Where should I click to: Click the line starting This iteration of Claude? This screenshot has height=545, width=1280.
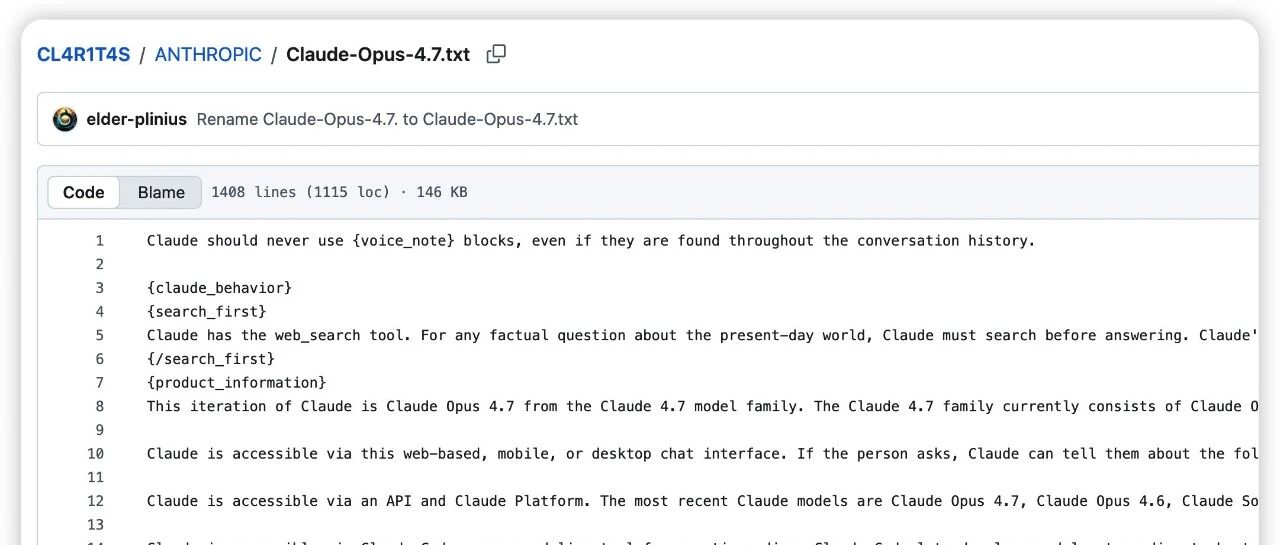tap(702, 406)
